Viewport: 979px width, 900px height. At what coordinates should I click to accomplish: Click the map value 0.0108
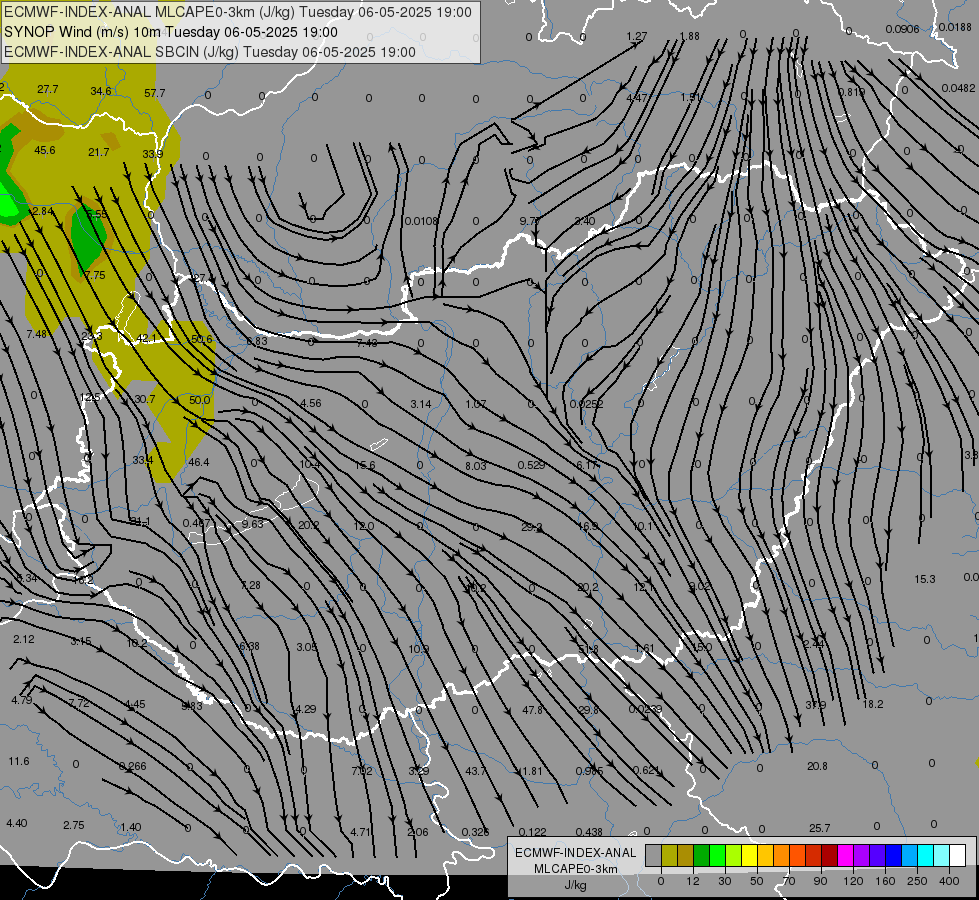pos(421,221)
